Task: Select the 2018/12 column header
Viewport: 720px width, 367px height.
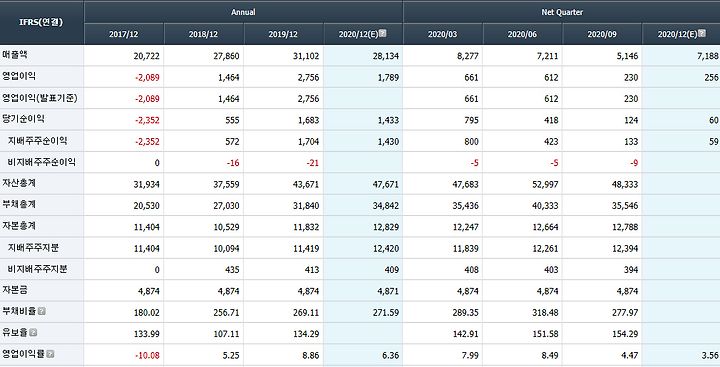Action: click(203, 34)
